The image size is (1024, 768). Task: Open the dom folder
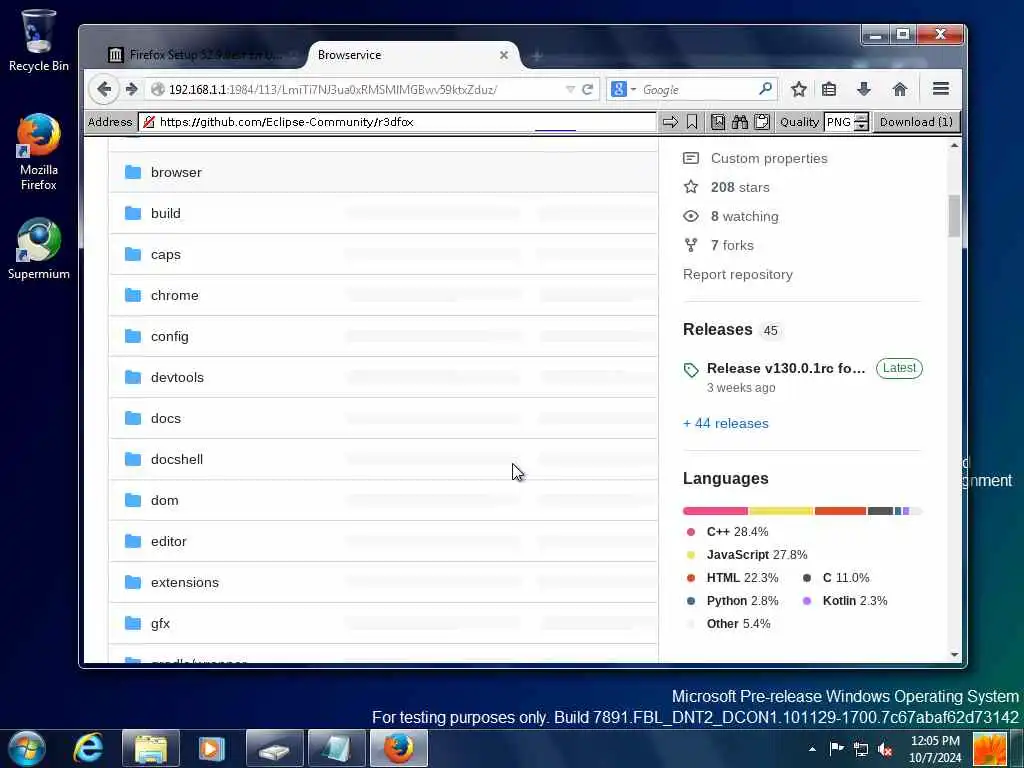pos(164,500)
